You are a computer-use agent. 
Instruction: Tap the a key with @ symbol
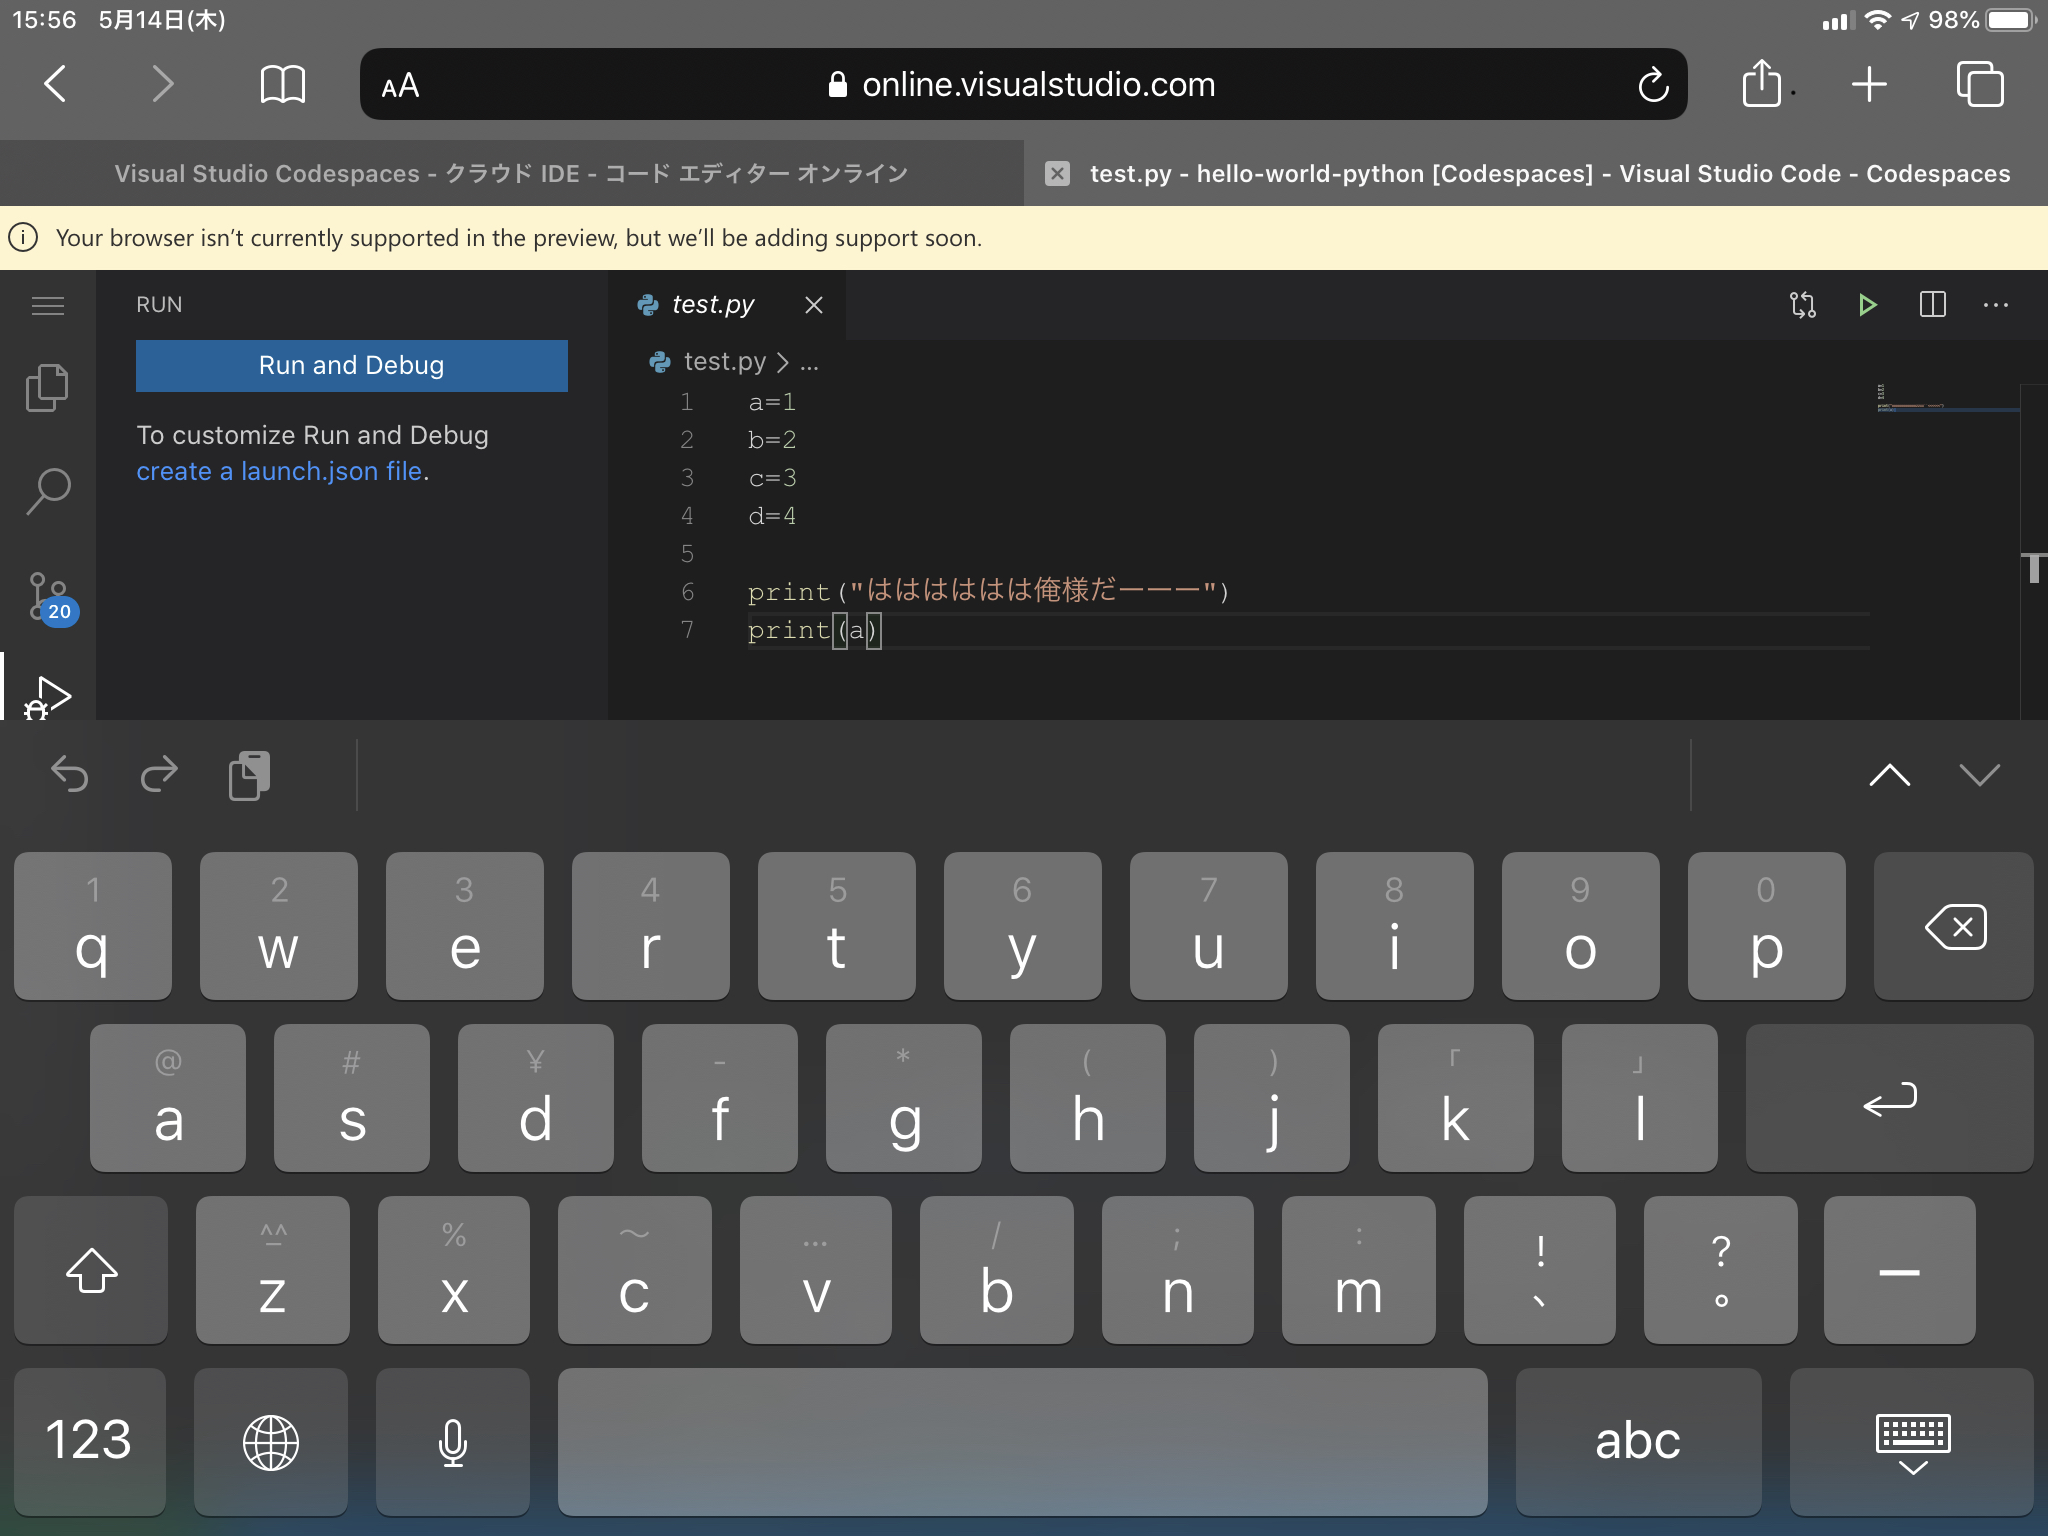(168, 1098)
